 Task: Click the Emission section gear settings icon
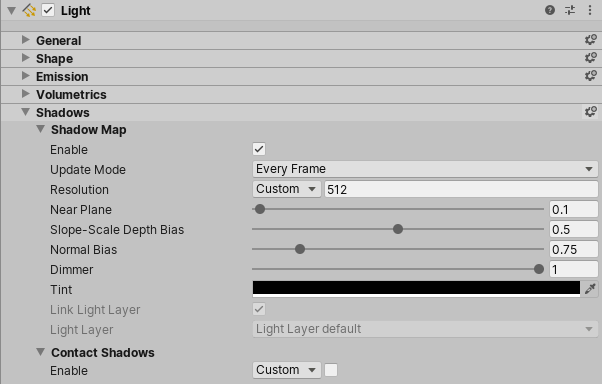click(590, 76)
